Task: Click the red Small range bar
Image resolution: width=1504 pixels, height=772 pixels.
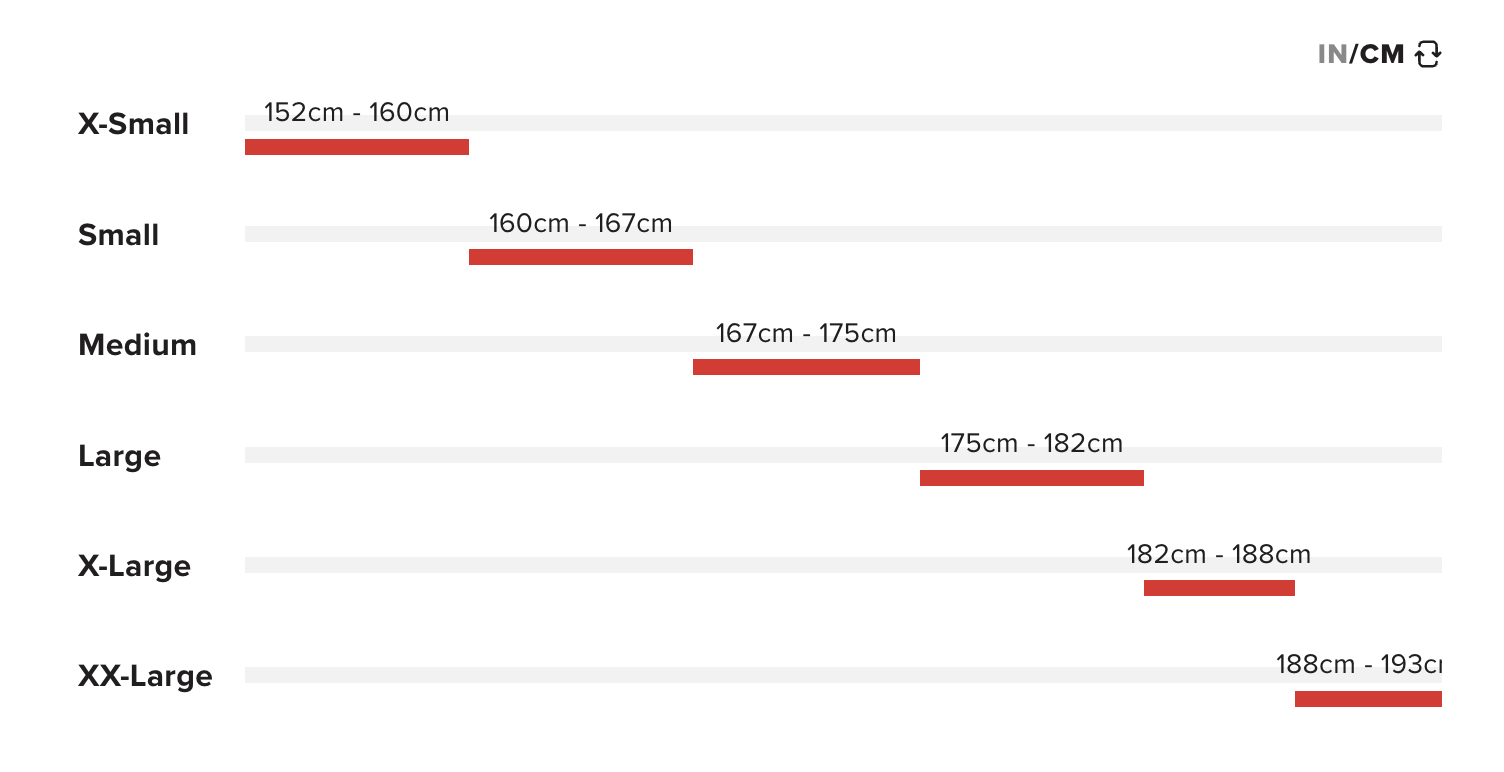Action: [x=581, y=257]
